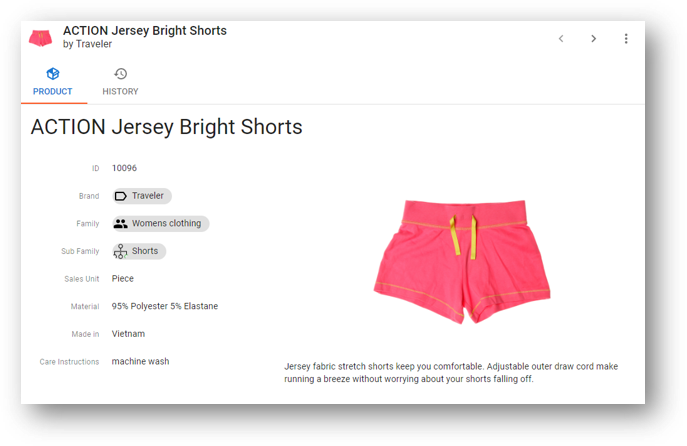Viewport: 687px width, 446px height.
Task: Go to previous product with left chevron
Action: tap(561, 39)
